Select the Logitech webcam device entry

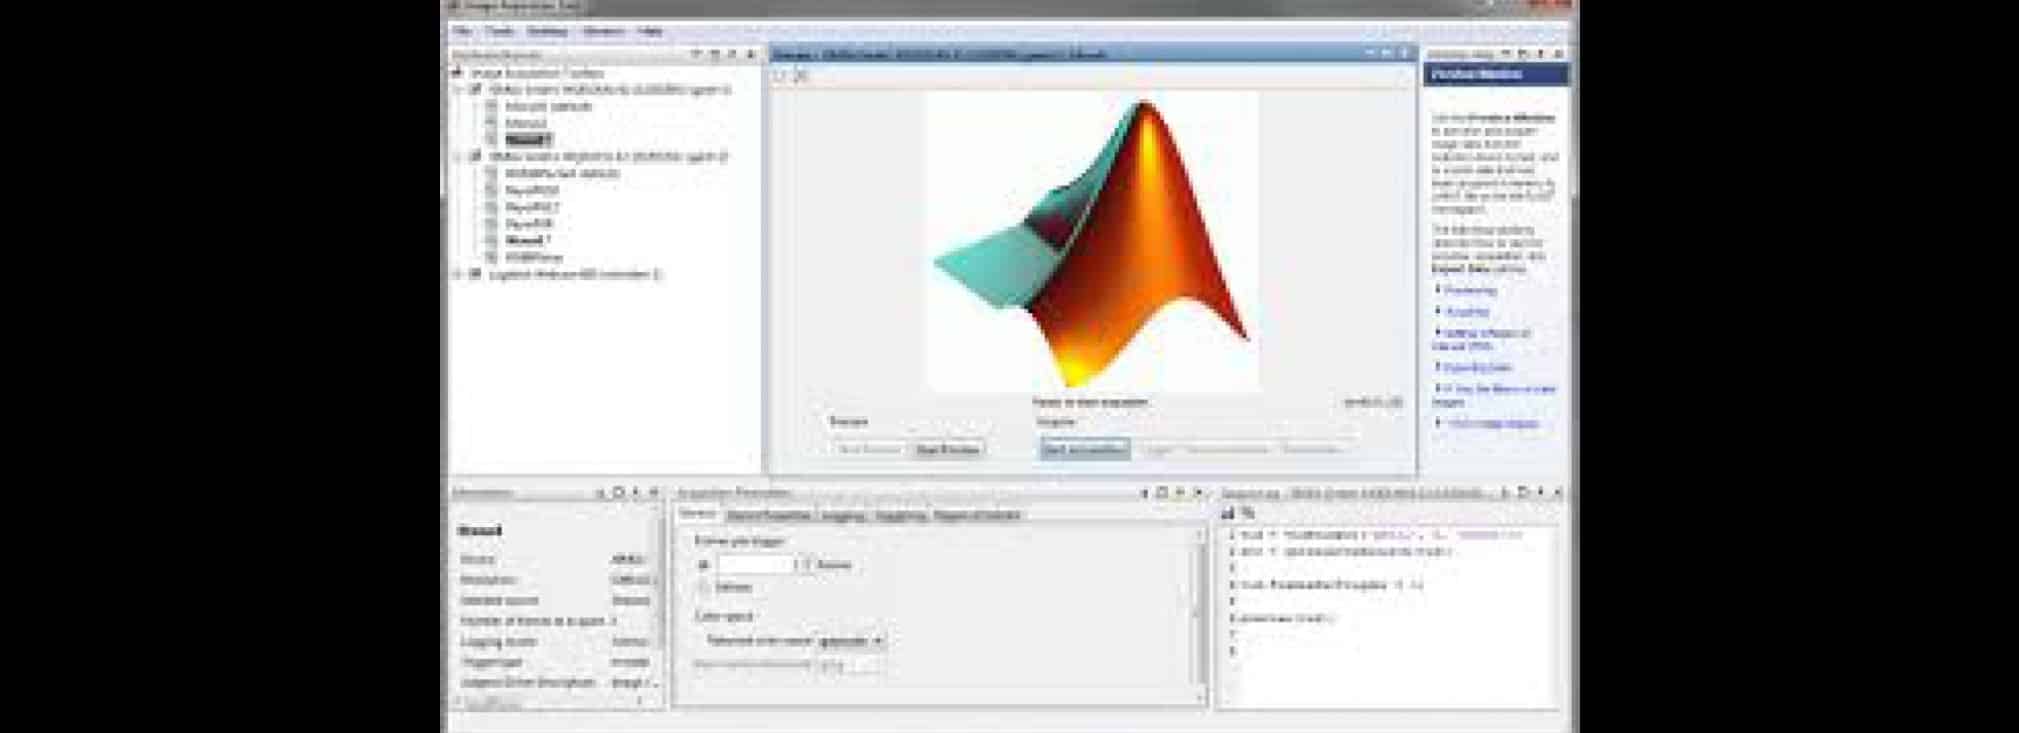[x=575, y=274]
